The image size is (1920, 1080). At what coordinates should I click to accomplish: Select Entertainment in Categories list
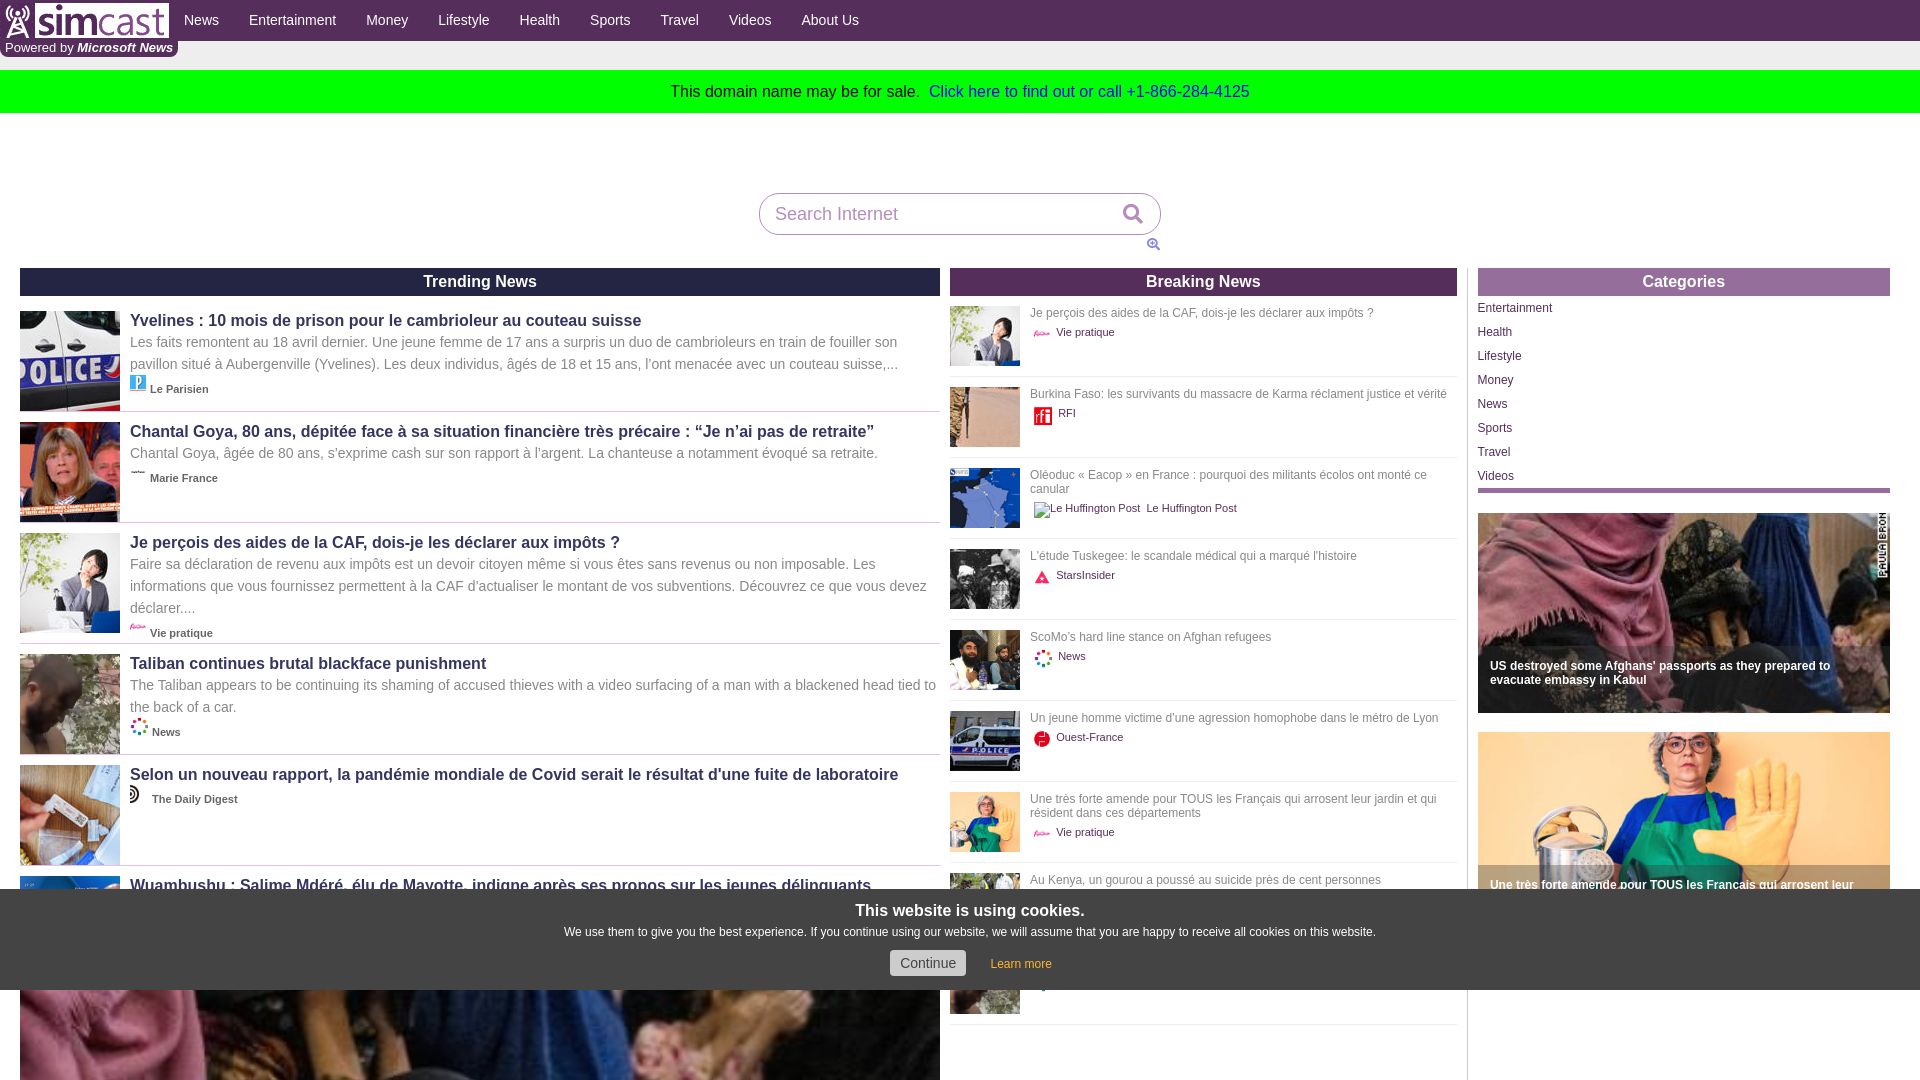(1514, 308)
